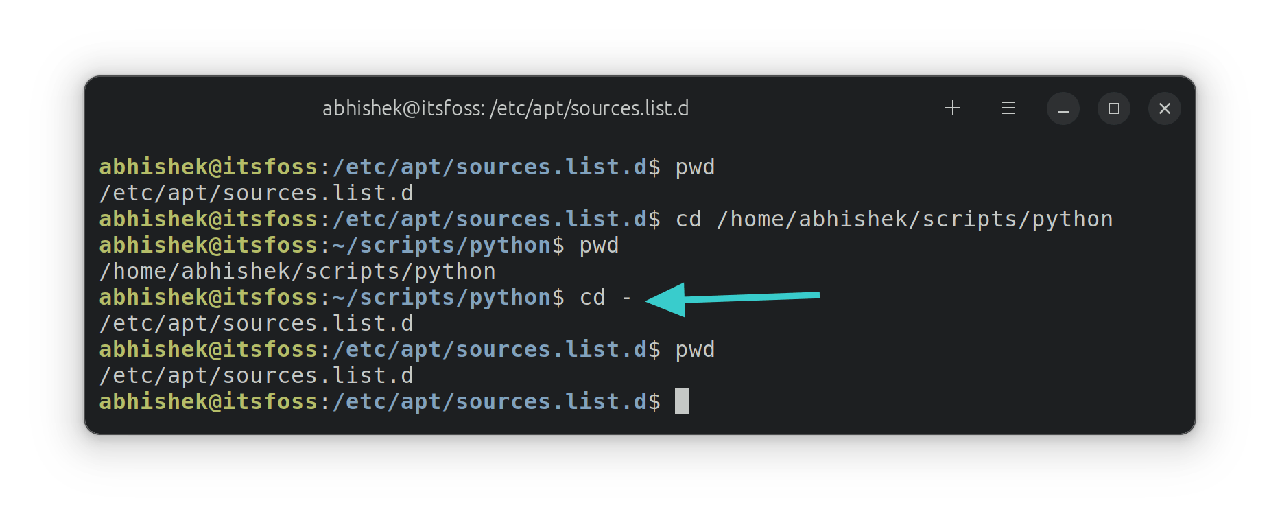The width and height of the screenshot is (1280, 527).
Task: Open the hamburger menu in the title bar
Action: [x=1009, y=108]
